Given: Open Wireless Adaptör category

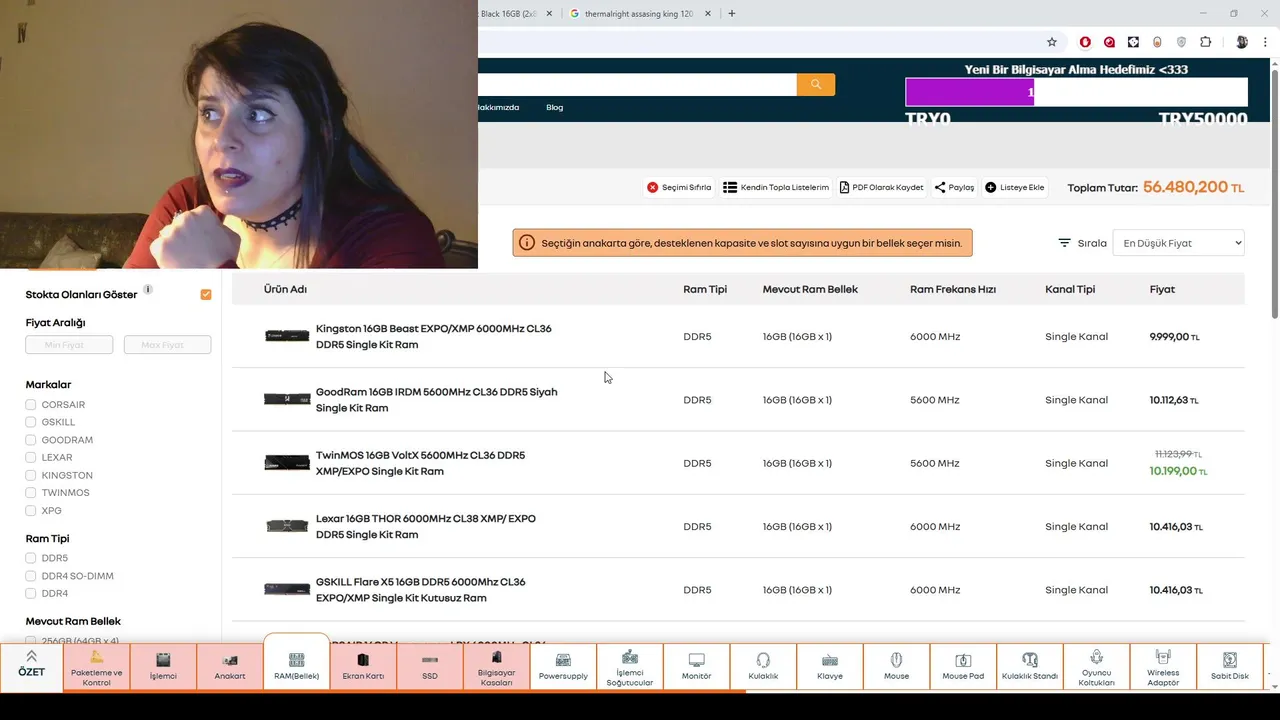Looking at the screenshot, I should 1163,666.
